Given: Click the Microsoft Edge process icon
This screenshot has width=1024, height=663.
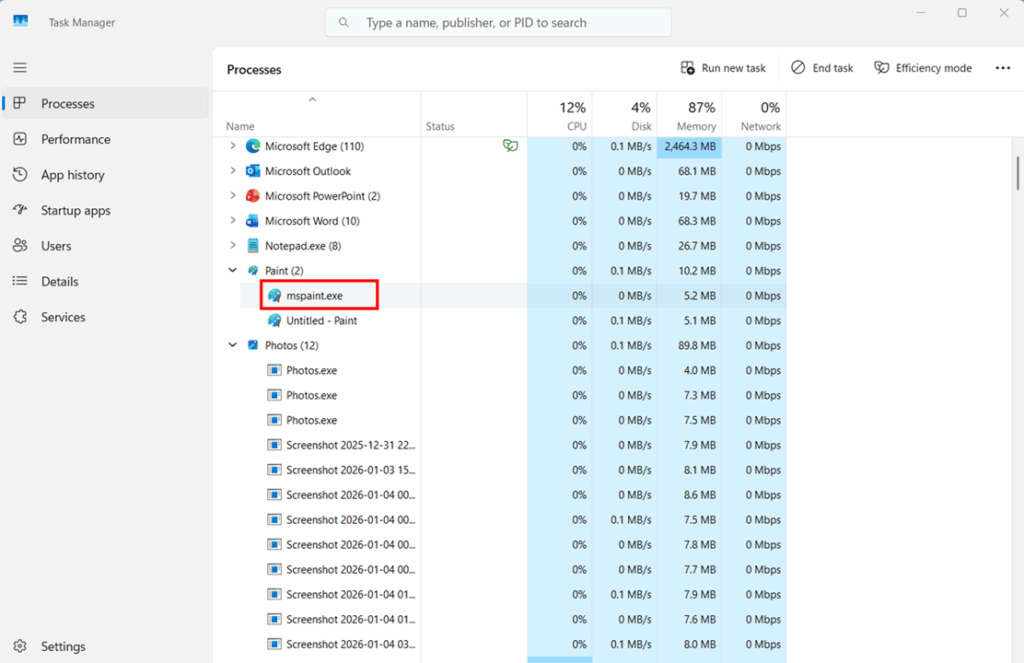Looking at the screenshot, I should pyautogui.click(x=253, y=146).
